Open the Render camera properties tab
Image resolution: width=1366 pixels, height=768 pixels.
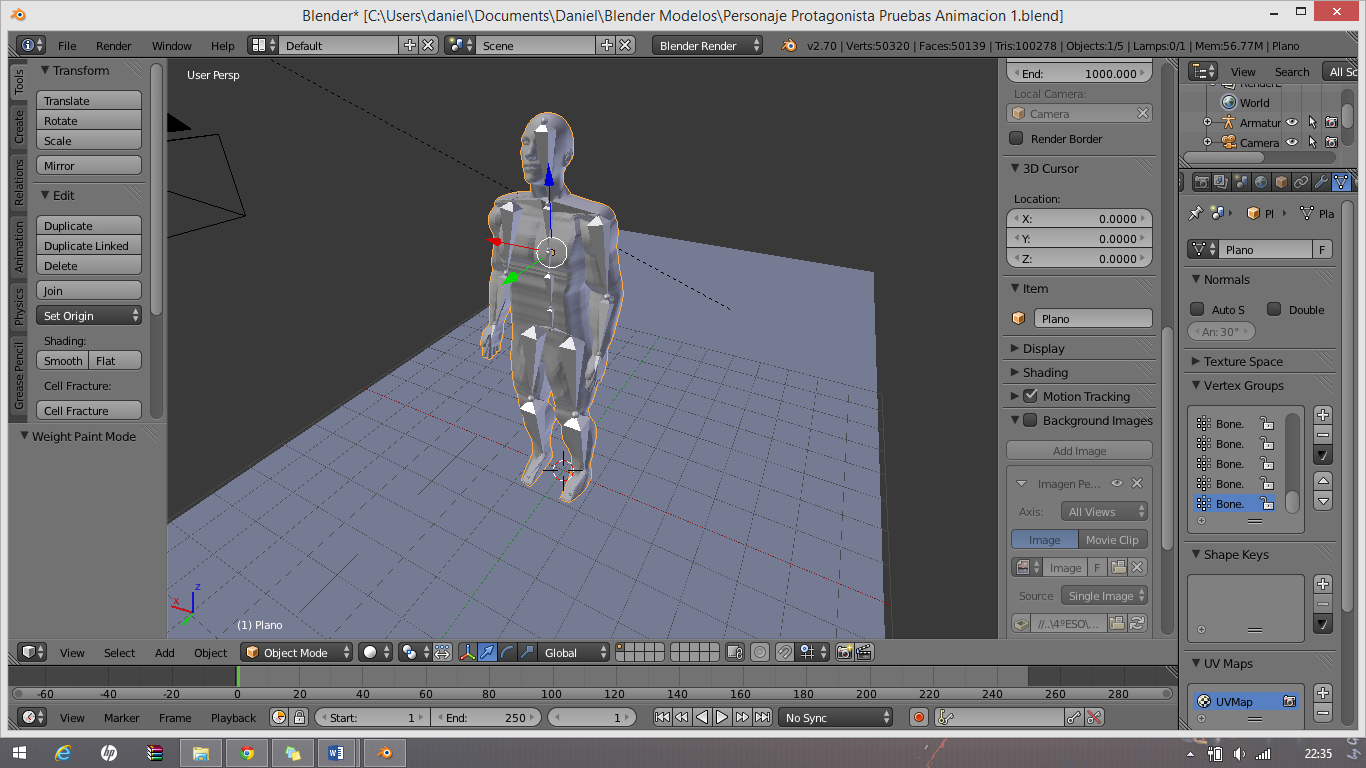pyautogui.click(x=1201, y=182)
